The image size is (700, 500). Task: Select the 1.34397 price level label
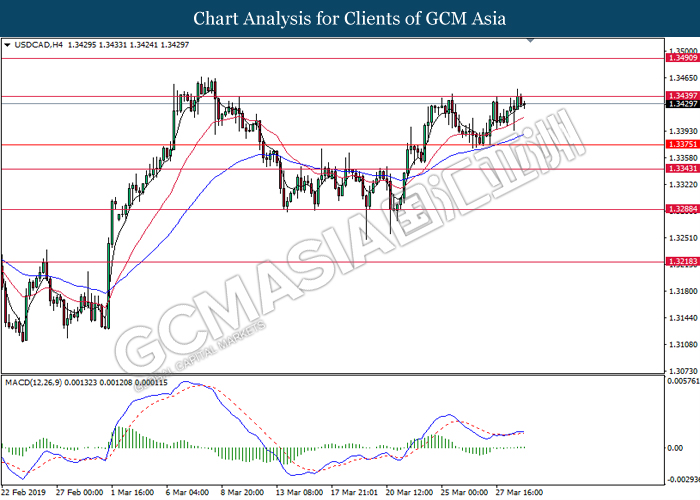(682, 96)
